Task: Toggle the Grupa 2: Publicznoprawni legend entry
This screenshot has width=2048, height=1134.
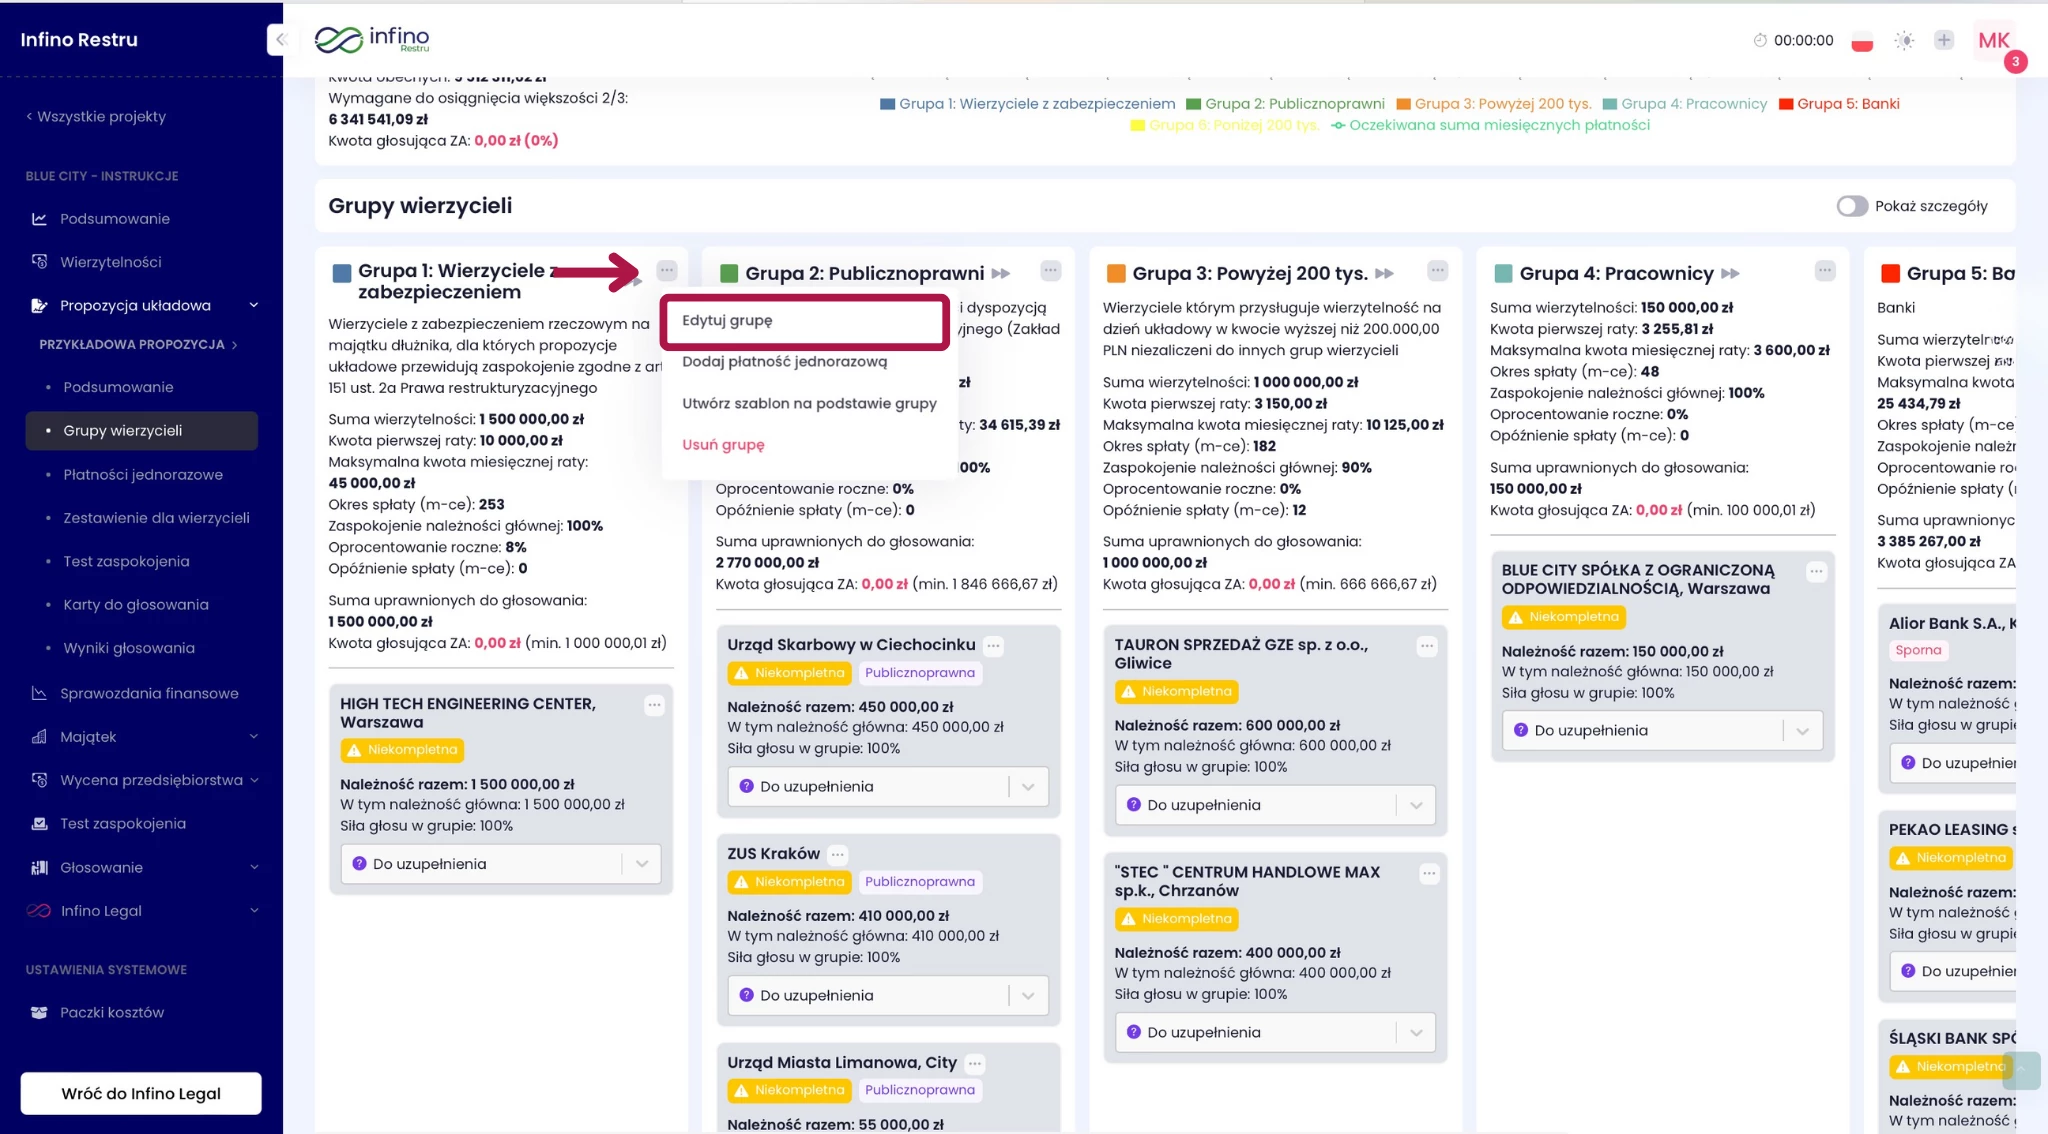Action: [x=1284, y=104]
